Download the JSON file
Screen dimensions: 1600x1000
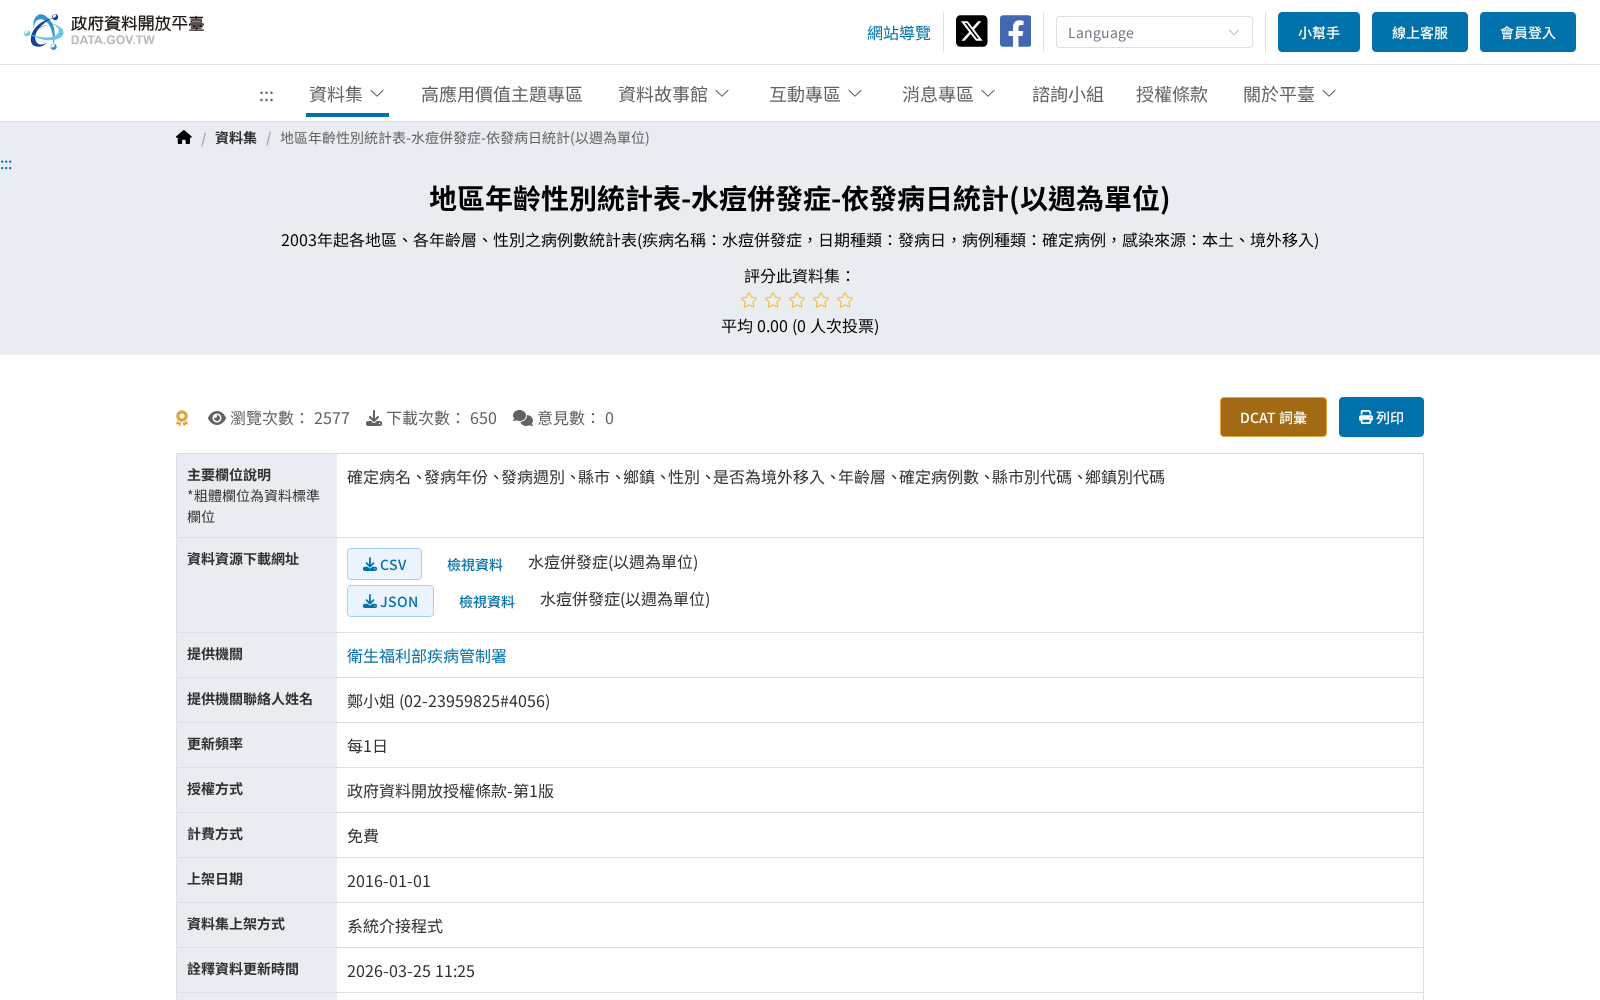(390, 601)
